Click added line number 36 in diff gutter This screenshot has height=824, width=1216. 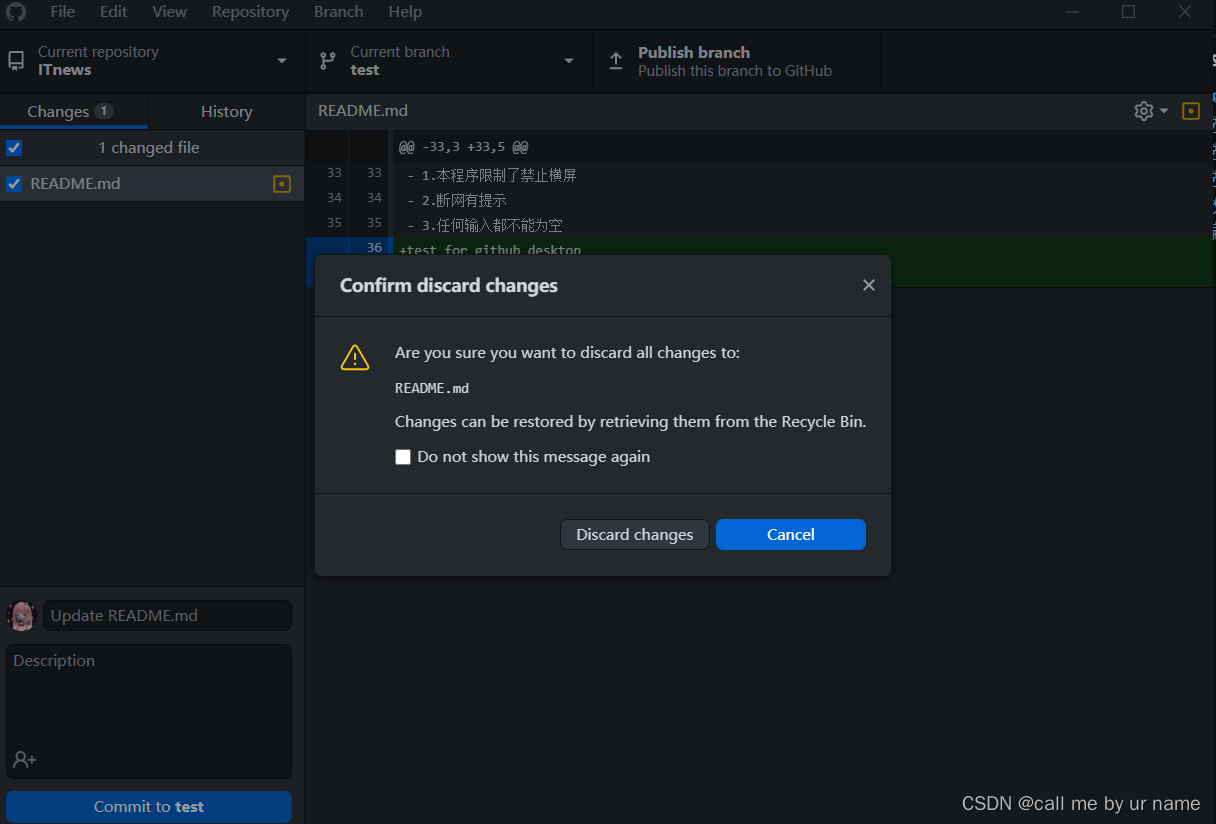(374, 248)
